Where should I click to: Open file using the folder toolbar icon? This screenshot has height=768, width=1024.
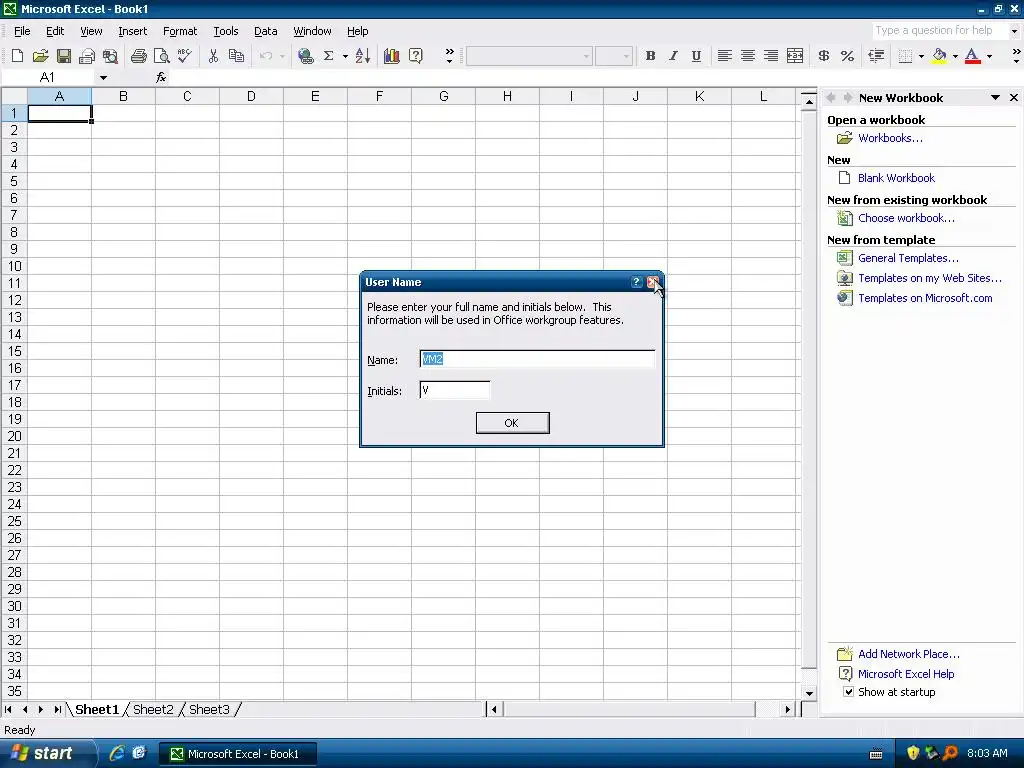point(40,56)
